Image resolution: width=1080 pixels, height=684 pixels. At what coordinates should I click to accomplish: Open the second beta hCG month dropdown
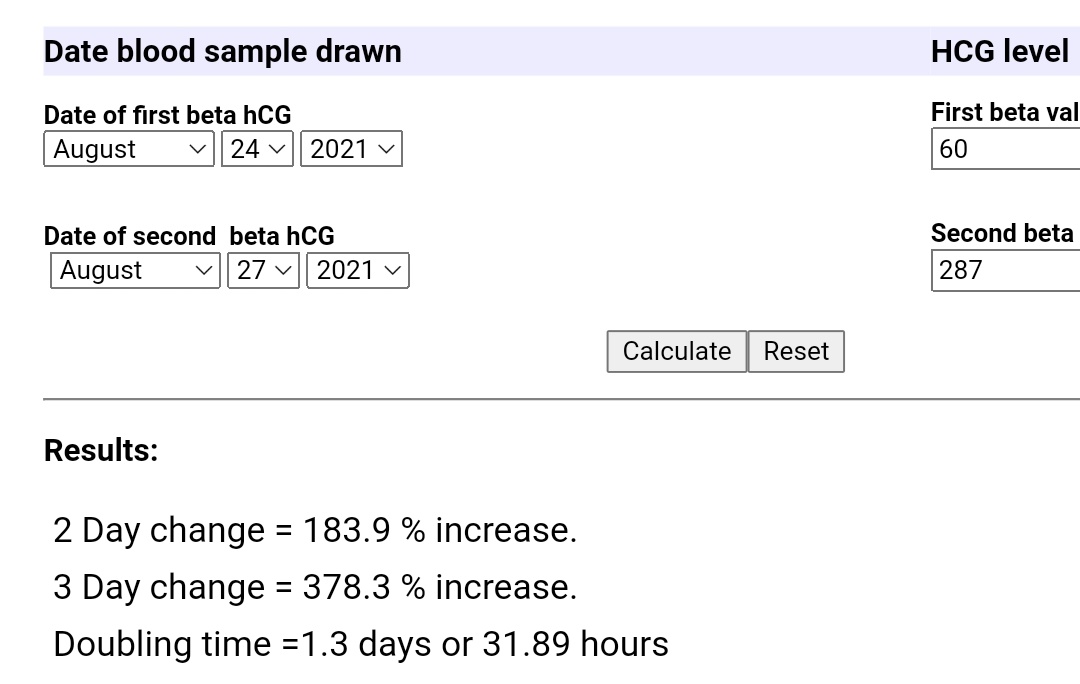point(135,270)
